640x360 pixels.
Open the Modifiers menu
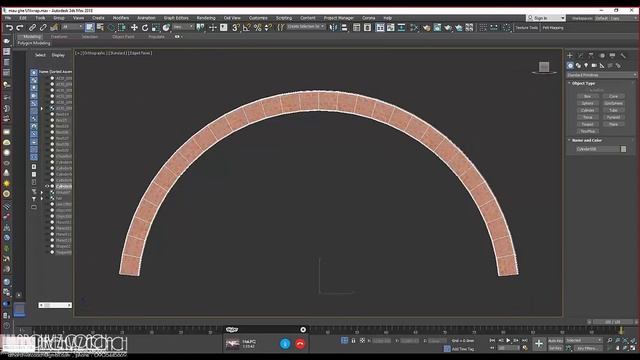(120, 18)
